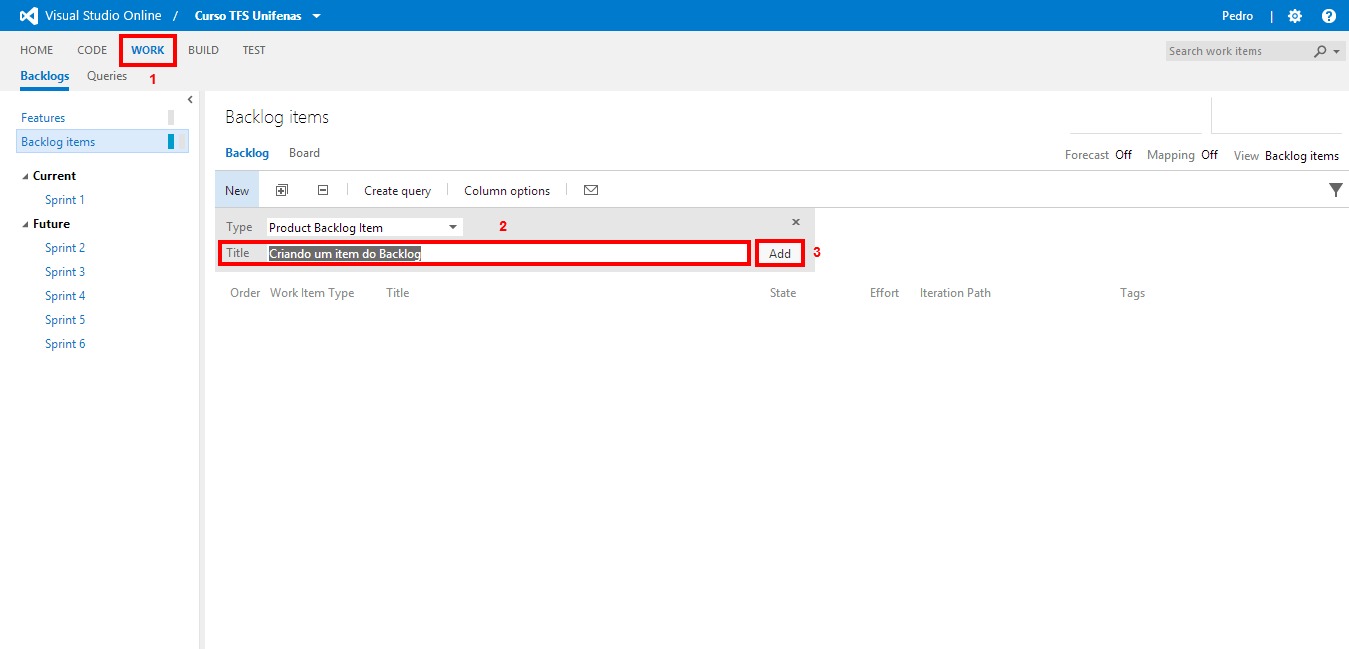Click the Tags column header
The width and height of the screenshot is (1349, 649).
[1132, 293]
